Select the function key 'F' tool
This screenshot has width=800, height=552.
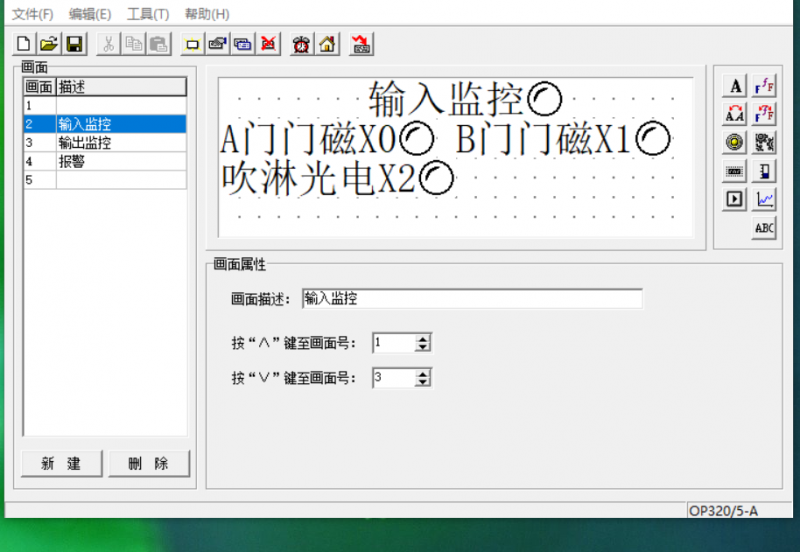[x=764, y=86]
